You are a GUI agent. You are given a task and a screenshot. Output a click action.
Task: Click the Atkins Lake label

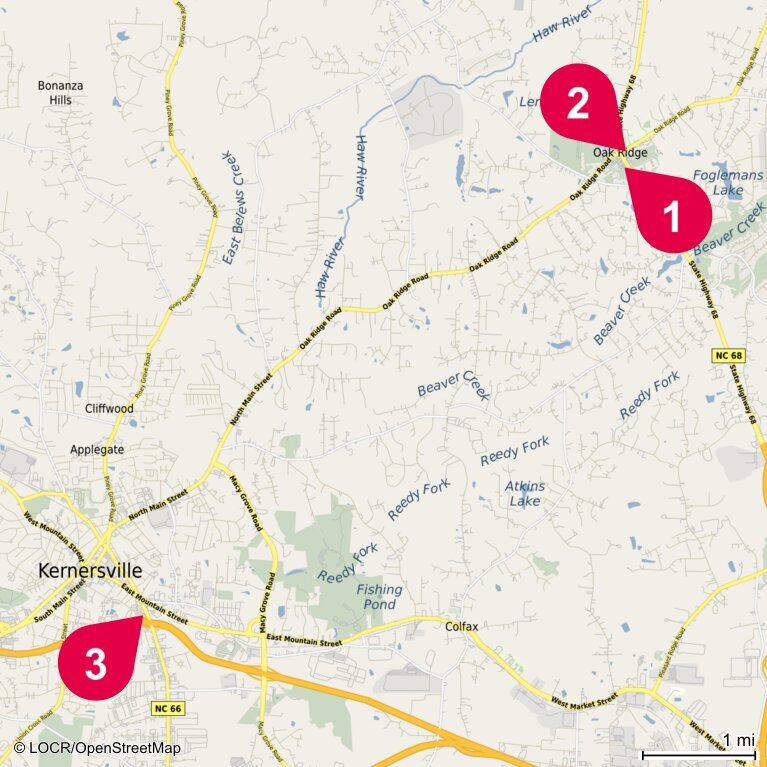(524, 494)
